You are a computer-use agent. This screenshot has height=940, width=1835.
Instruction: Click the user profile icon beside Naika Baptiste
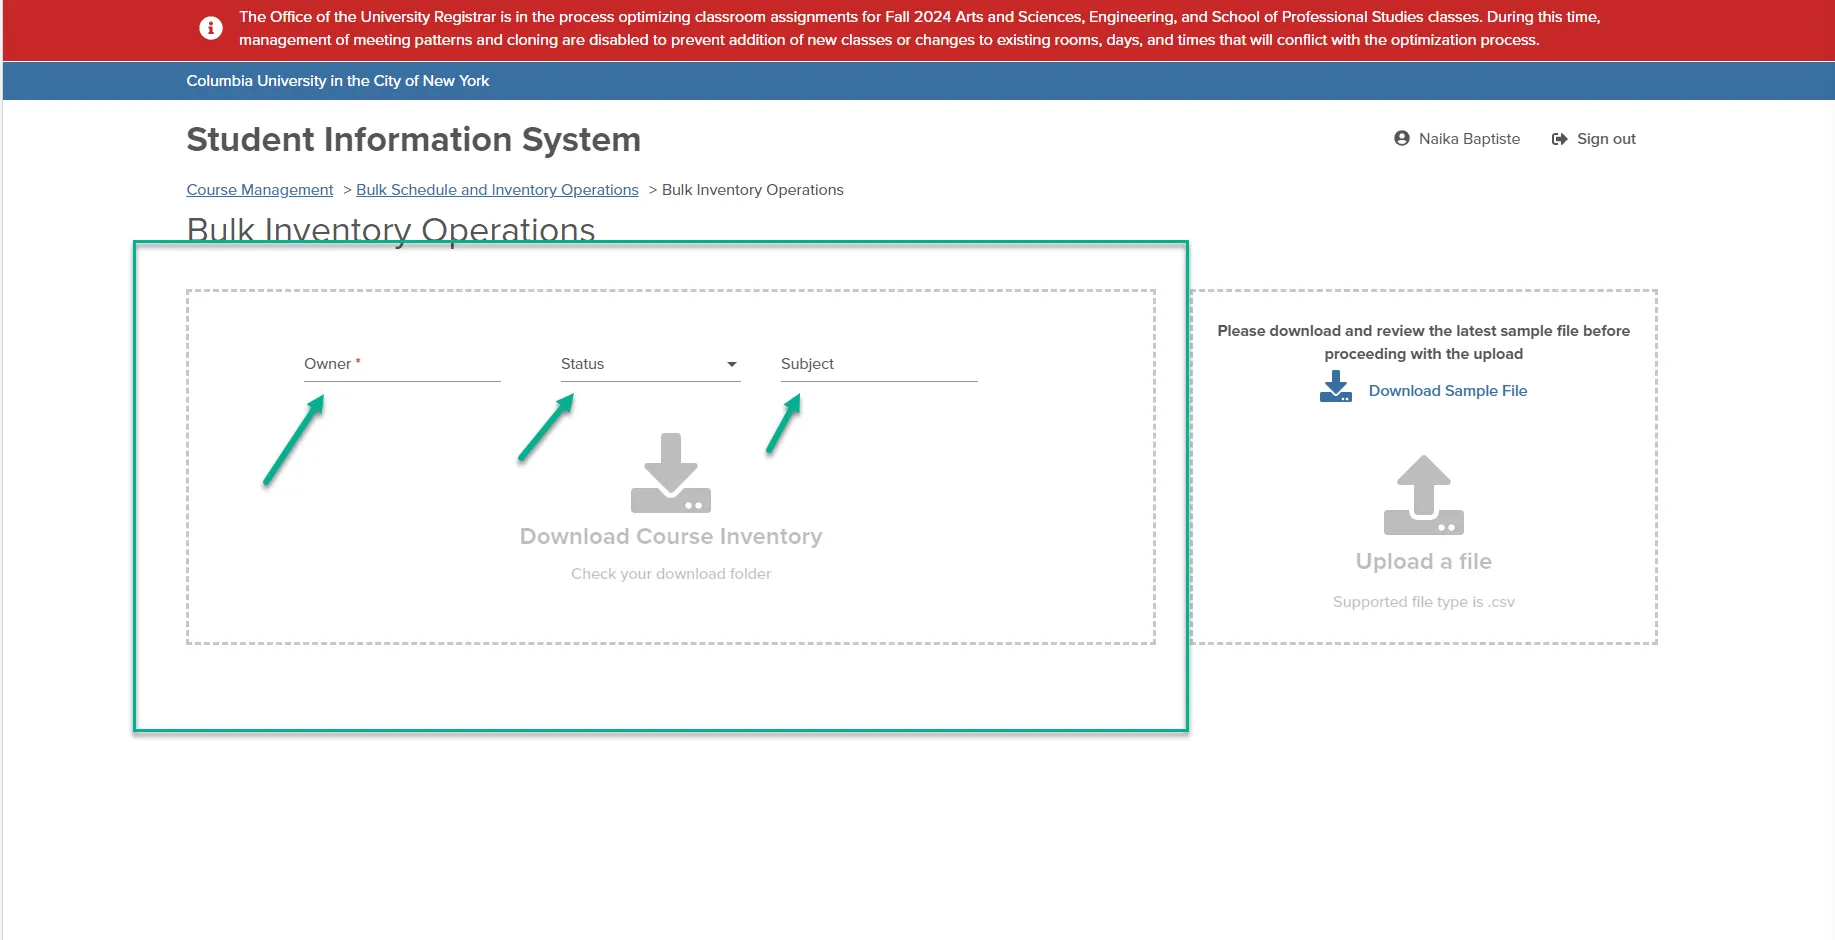coord(1402,139)
